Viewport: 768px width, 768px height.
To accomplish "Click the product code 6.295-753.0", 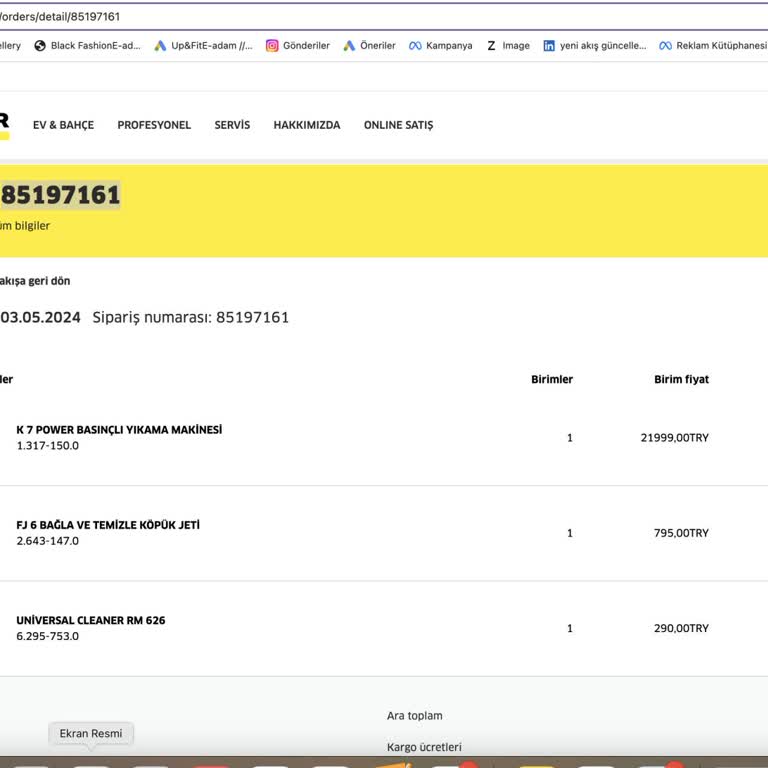I will [x=48, y=636].
